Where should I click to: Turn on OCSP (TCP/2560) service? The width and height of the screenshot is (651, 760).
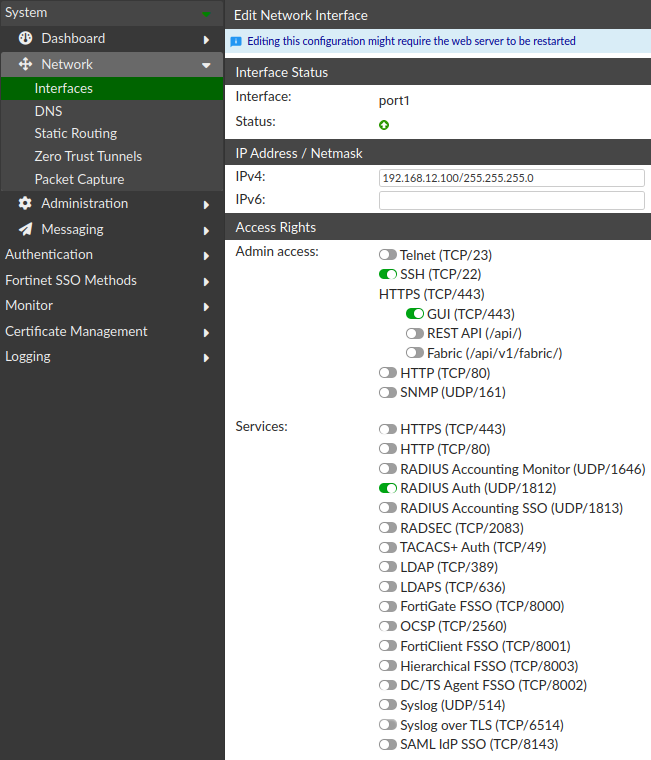point(388,626)
